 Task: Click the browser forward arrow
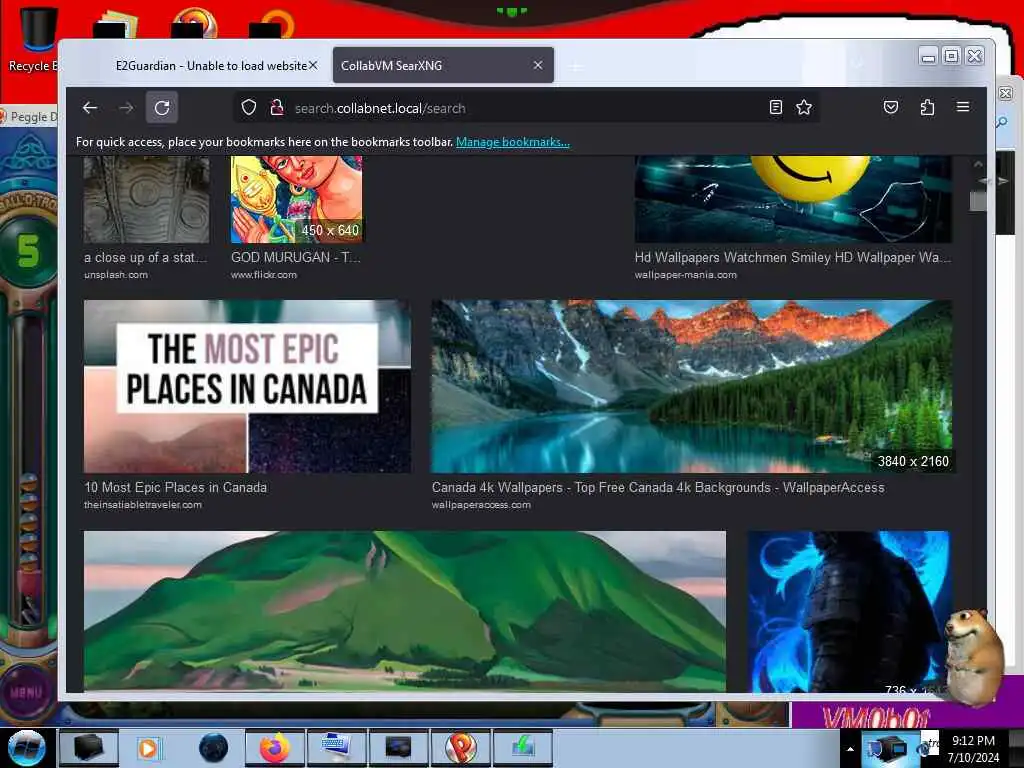pos(127,108)
